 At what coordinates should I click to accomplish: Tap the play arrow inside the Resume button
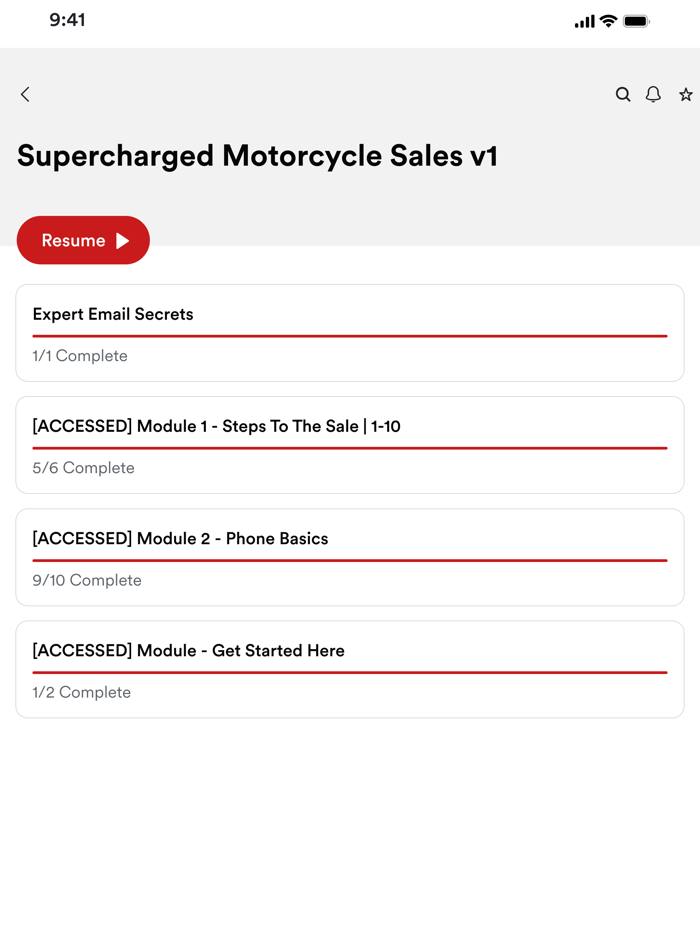pos(122,240)
